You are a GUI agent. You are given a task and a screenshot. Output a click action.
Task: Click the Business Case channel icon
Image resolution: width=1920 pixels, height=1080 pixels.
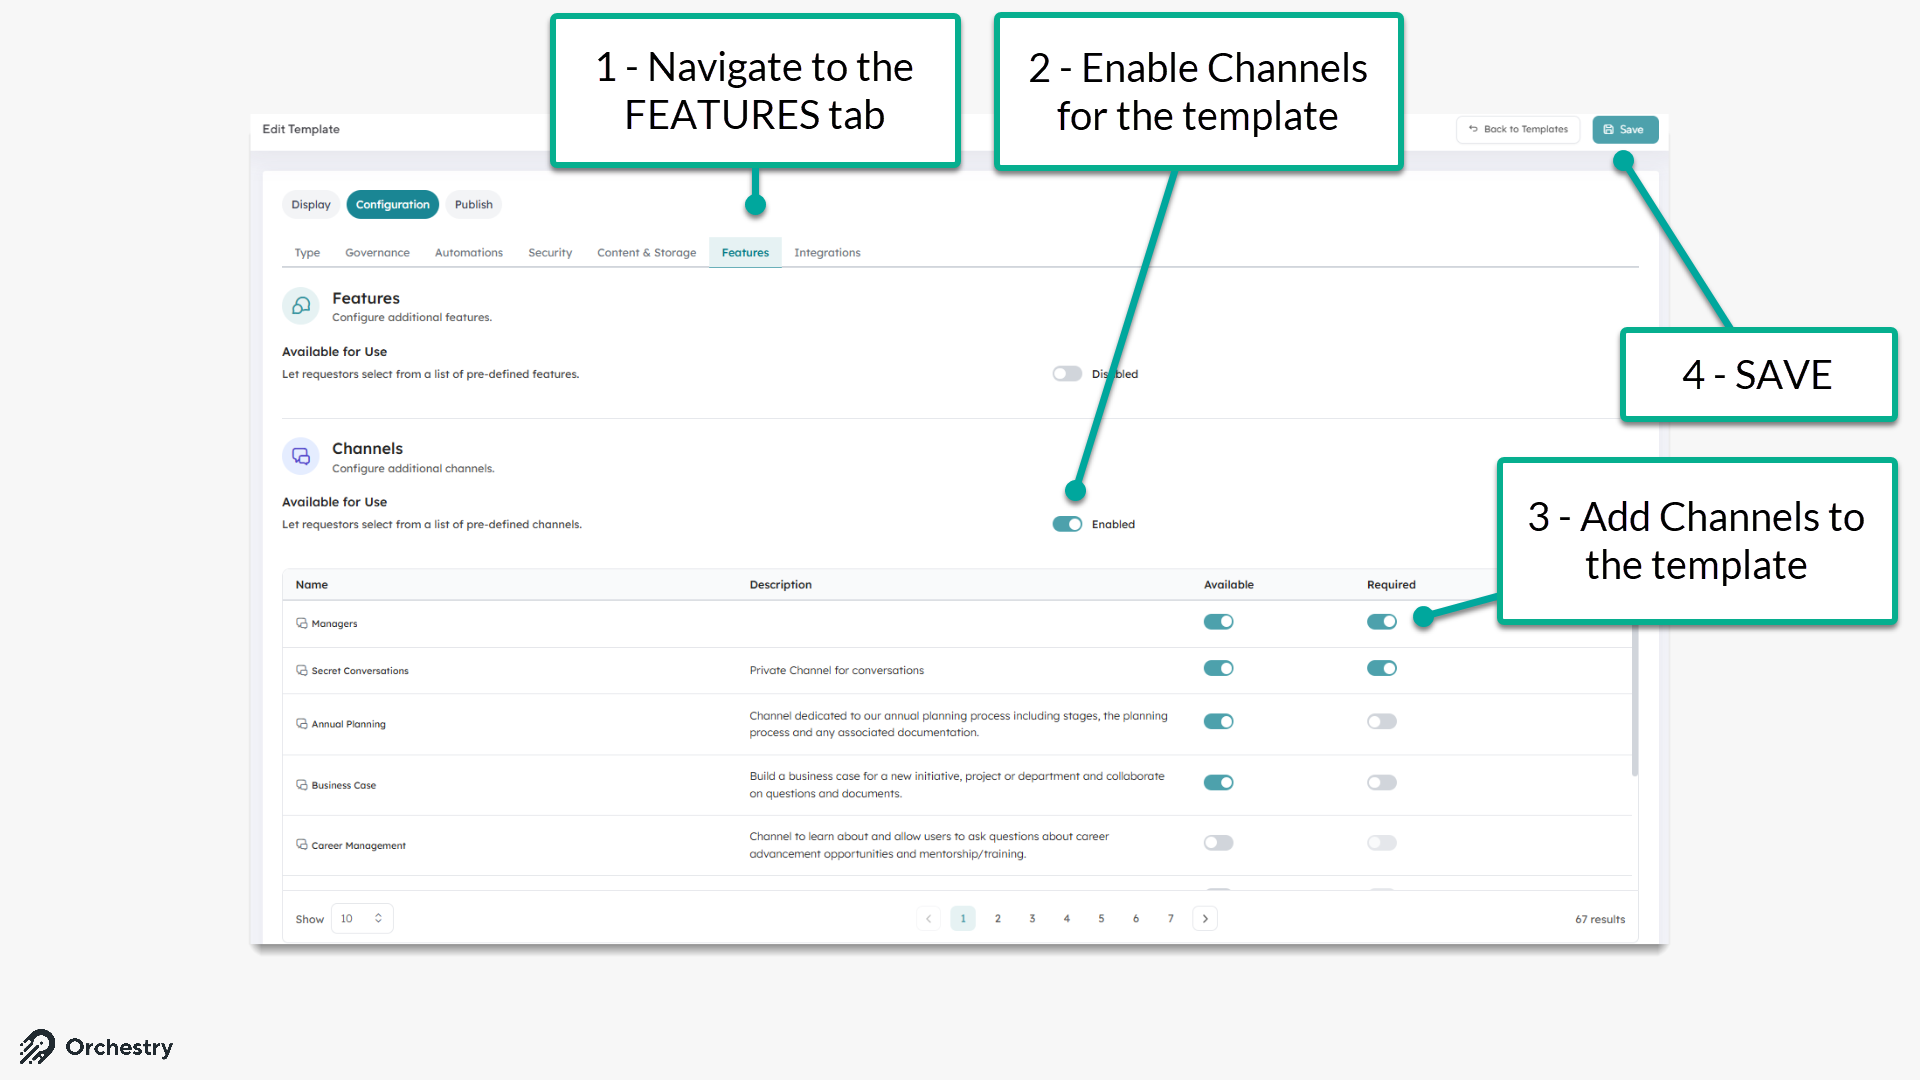point(301,784)
